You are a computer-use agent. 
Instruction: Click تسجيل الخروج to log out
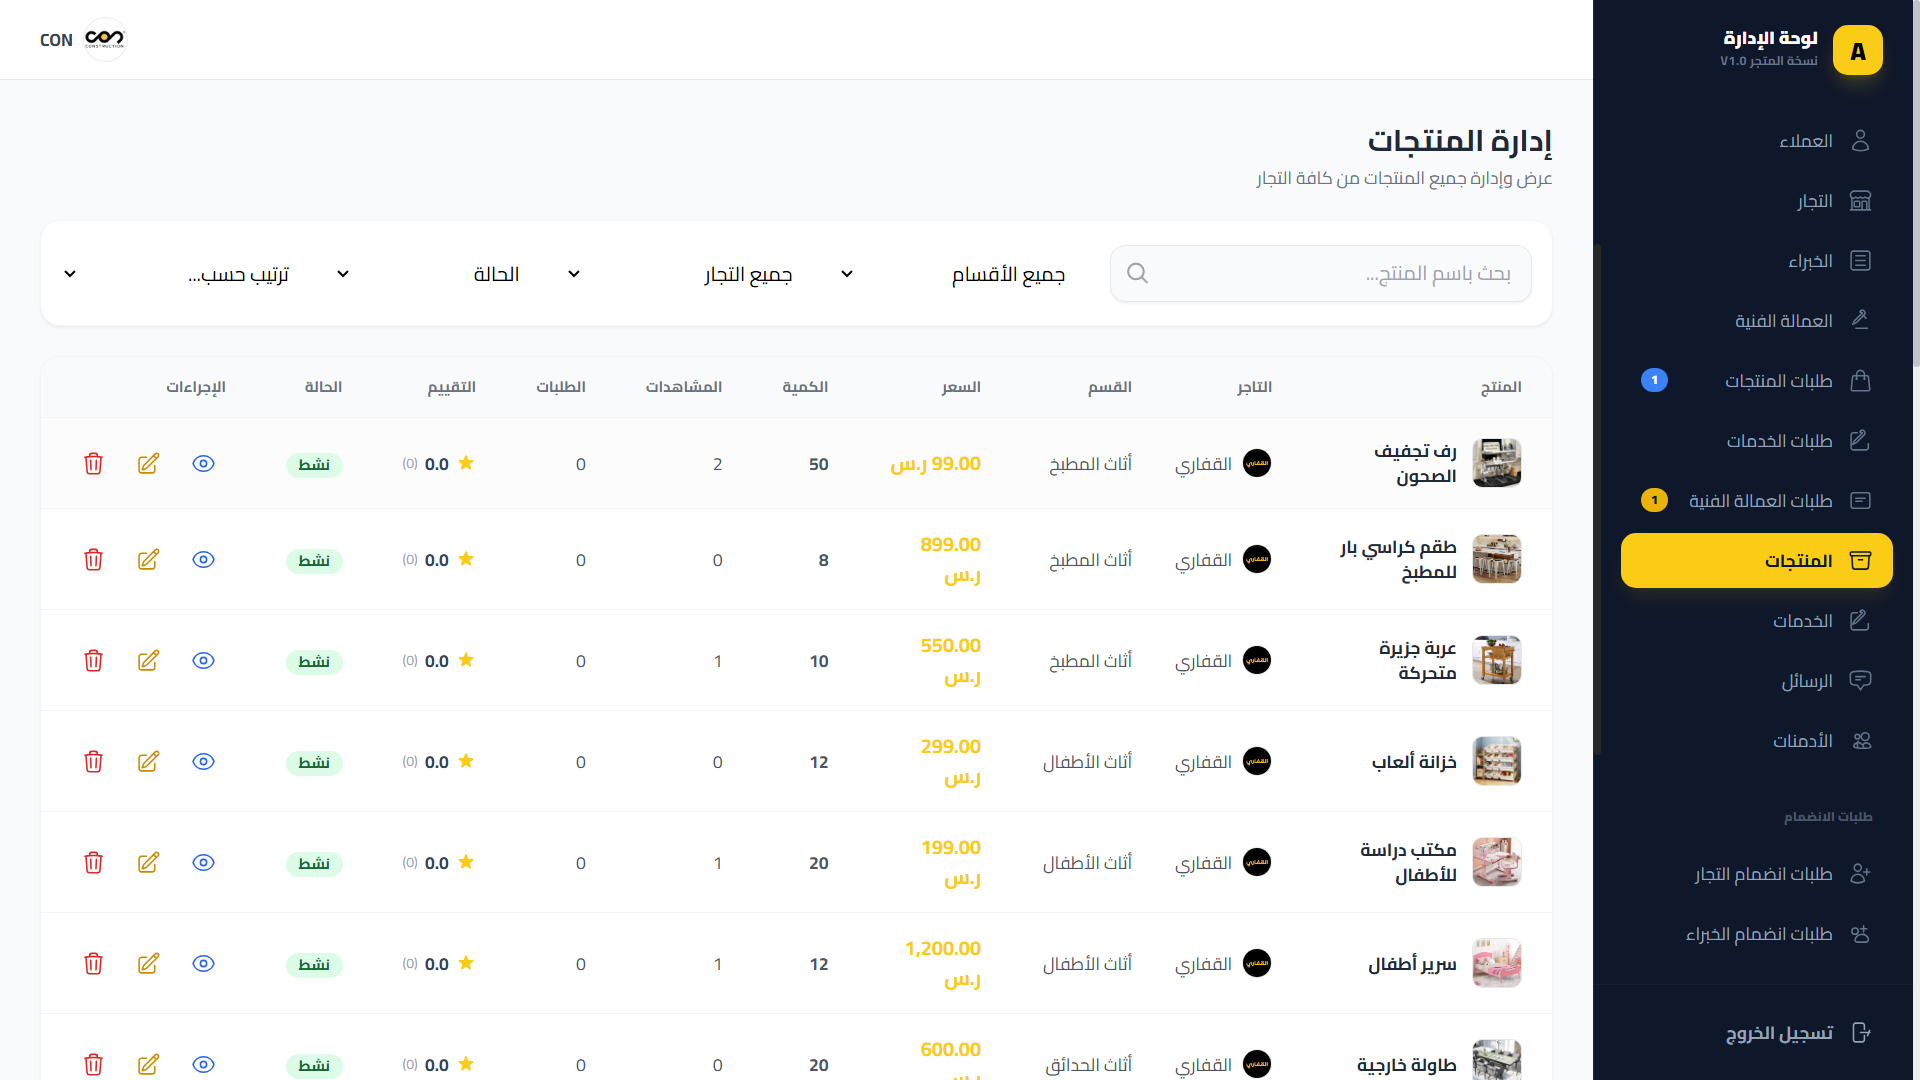(x=1779, y=1033)
